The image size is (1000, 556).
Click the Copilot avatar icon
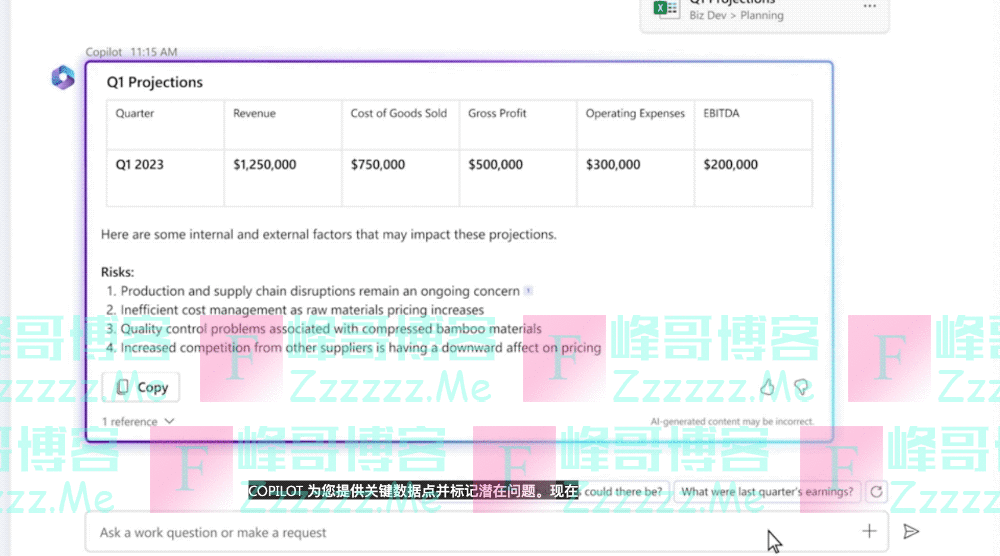coord(63,77)
